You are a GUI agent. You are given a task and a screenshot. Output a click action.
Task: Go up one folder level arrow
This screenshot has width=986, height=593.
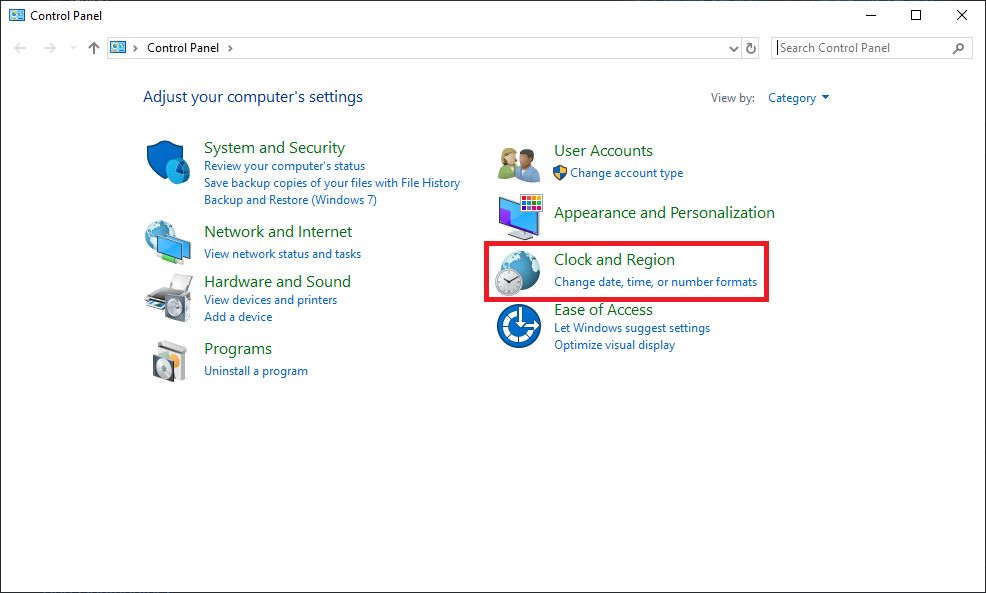point(94,48)
